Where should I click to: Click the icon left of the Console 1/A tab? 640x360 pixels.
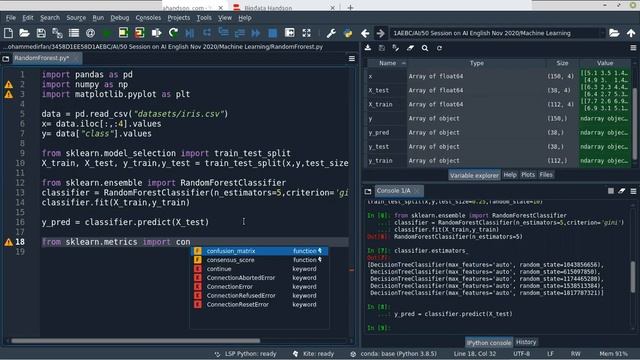[368, 191]
